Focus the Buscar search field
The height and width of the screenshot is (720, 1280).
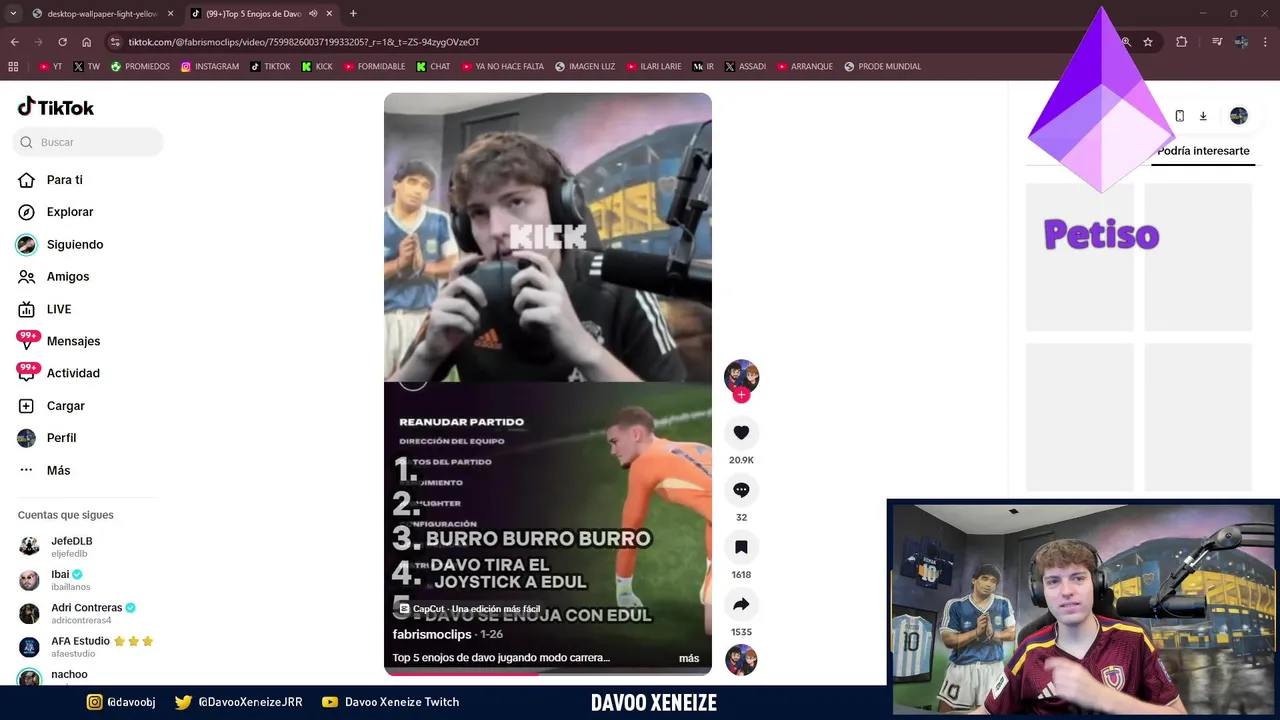click(x=88, y=142)
